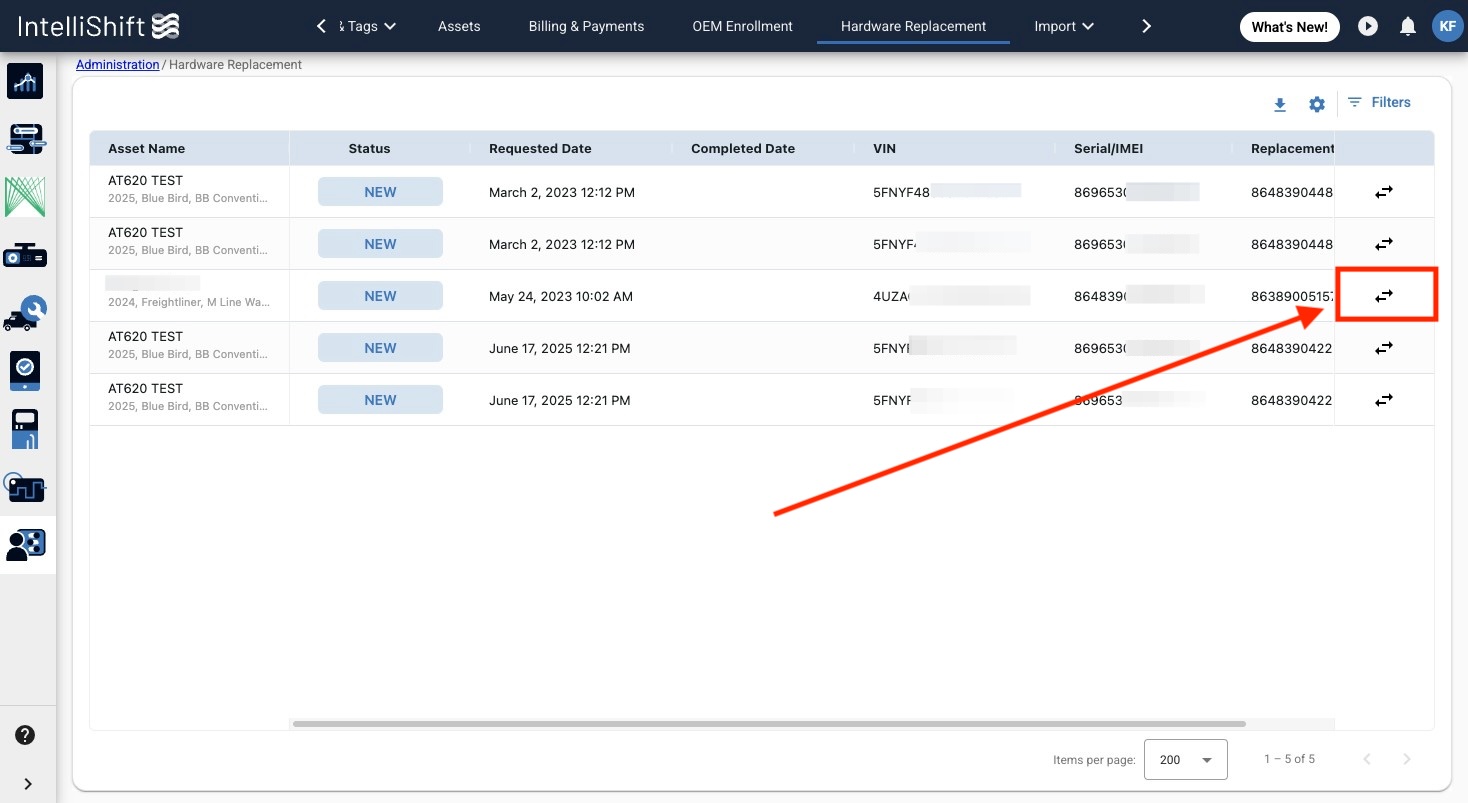1468x803 pixels.
Task: Open the Tags dropdown tab
Action: click(367, 26)
